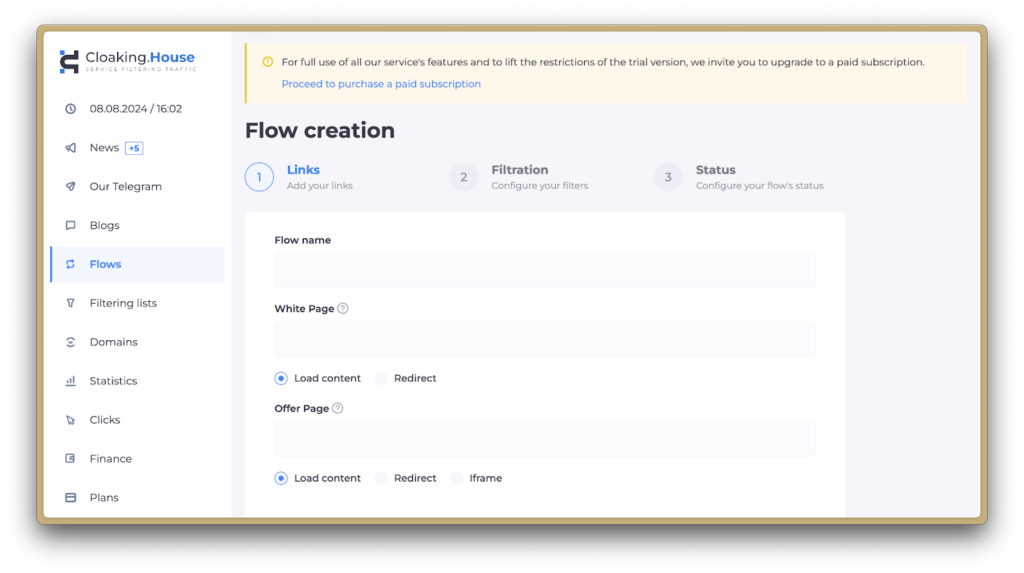Click the Clicks cursor icon
The height and width of the screenshot is (573, 1024).
coord(70,420)
